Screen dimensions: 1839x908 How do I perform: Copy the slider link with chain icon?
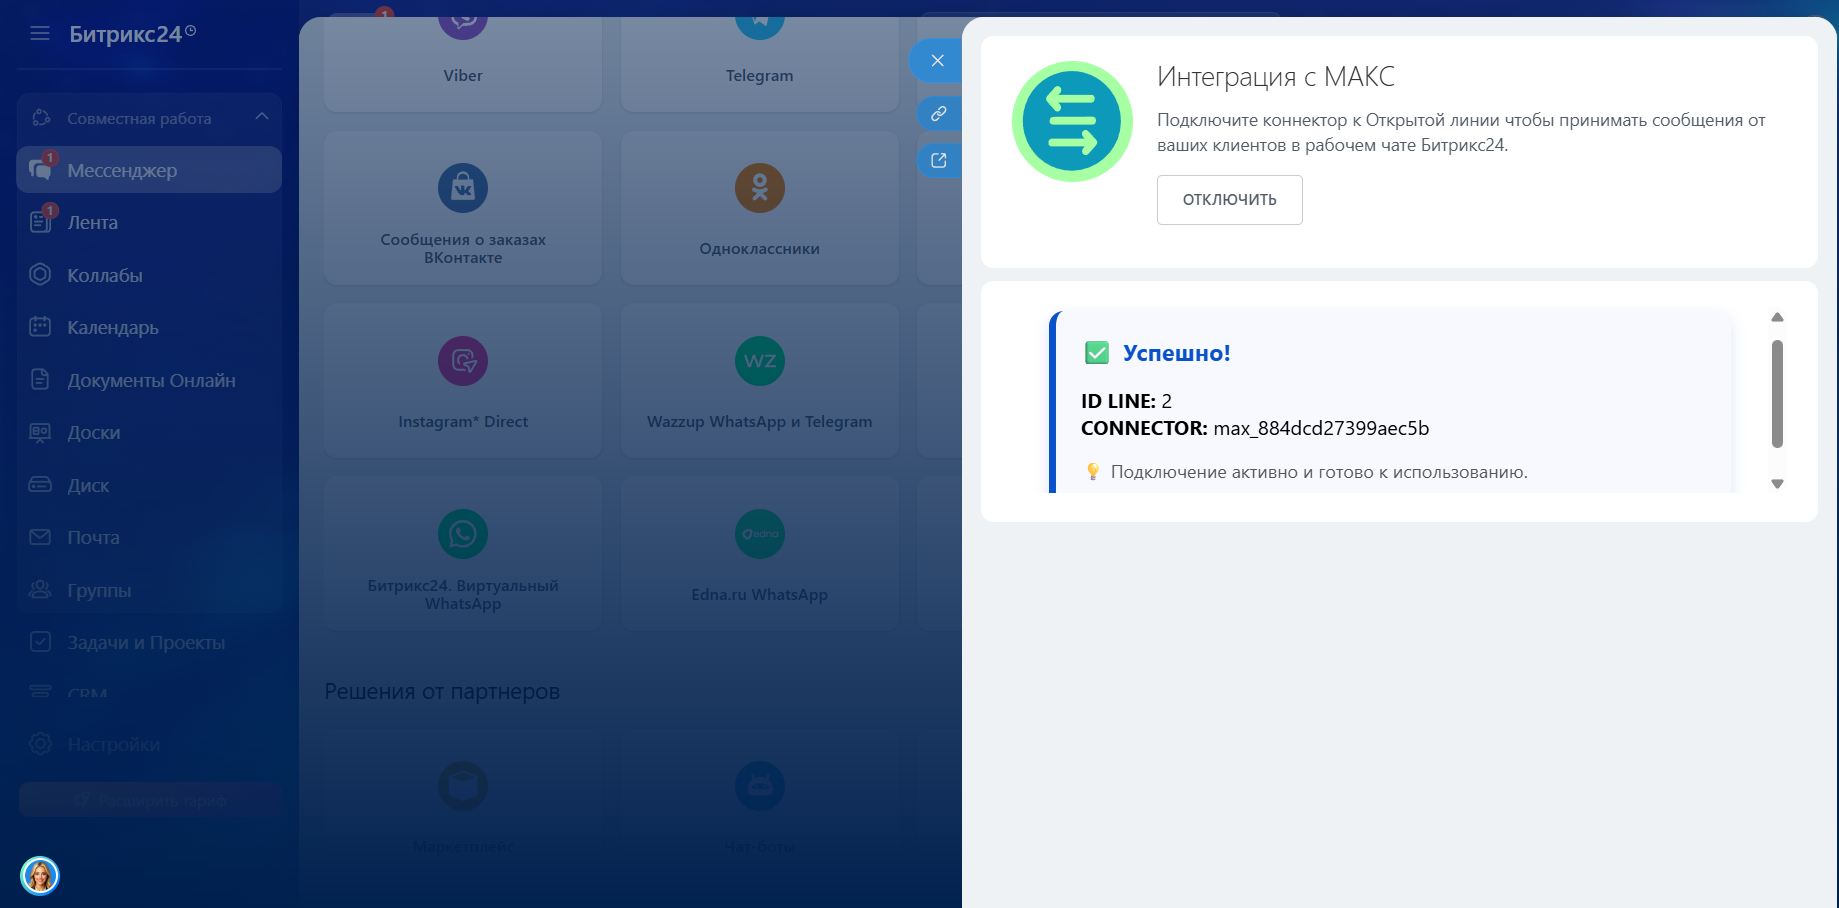[x=938, y=113]
